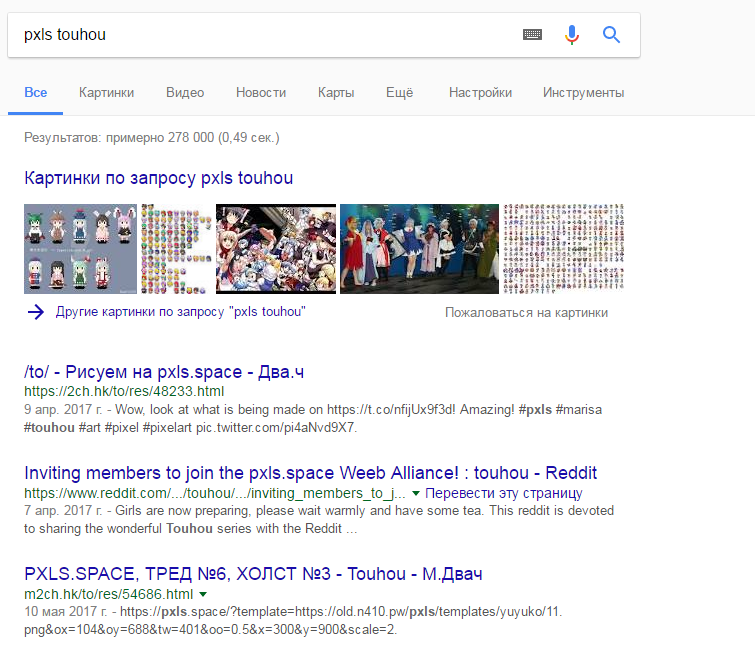The width and height of the screenshot is (755, 653).
Task: Click the results count text 278 000
Action: point(152,138)
